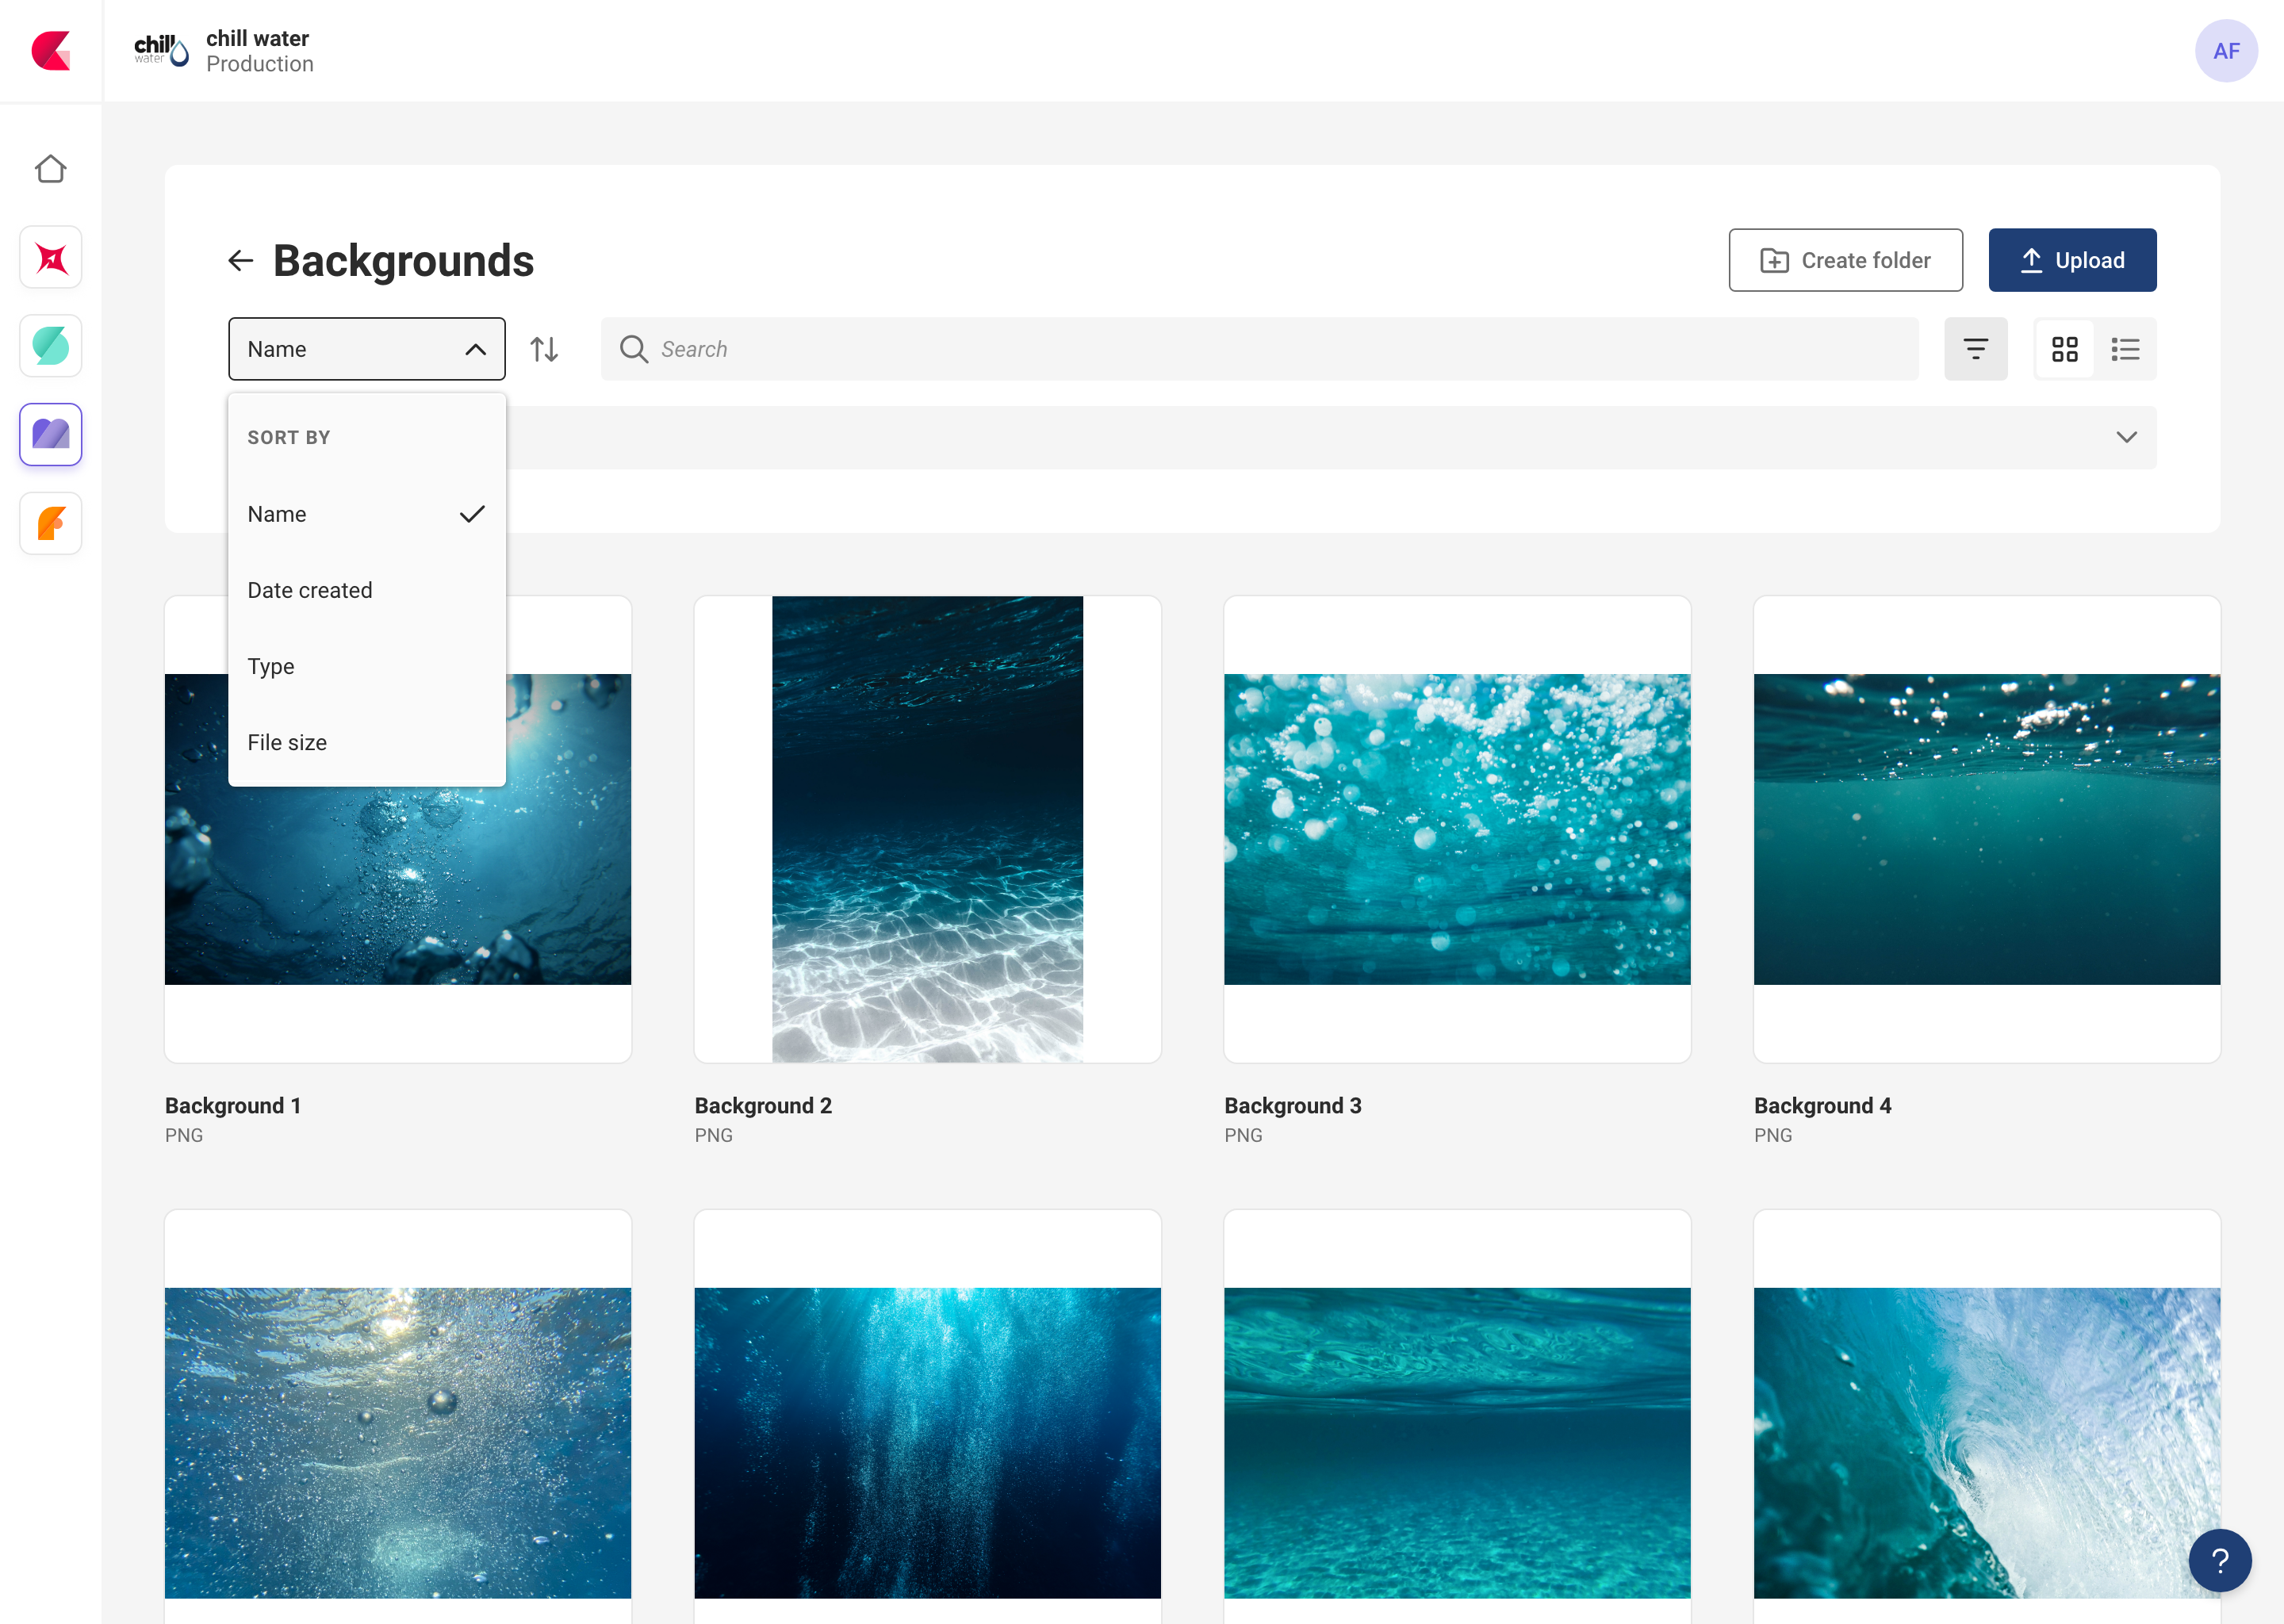
Task: Open the deep blue light rays thumbnail
Action: pyautogui.click(x=927, y=1443)
